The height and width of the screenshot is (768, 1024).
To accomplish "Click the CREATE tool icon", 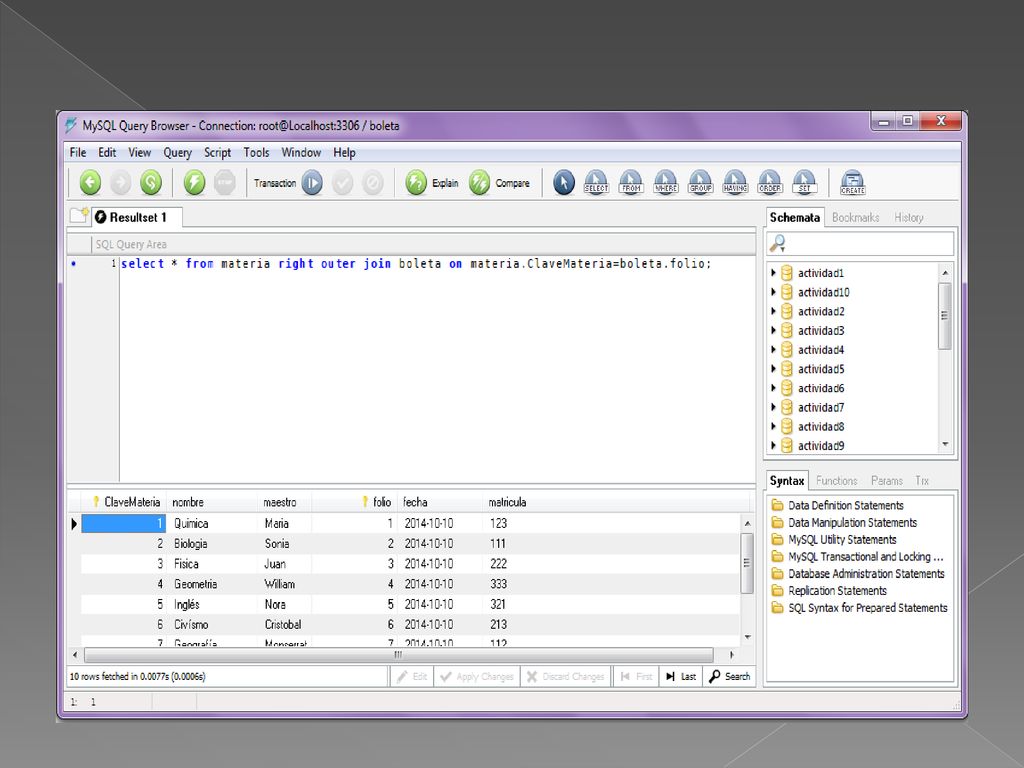I will (x=852, y=183).
